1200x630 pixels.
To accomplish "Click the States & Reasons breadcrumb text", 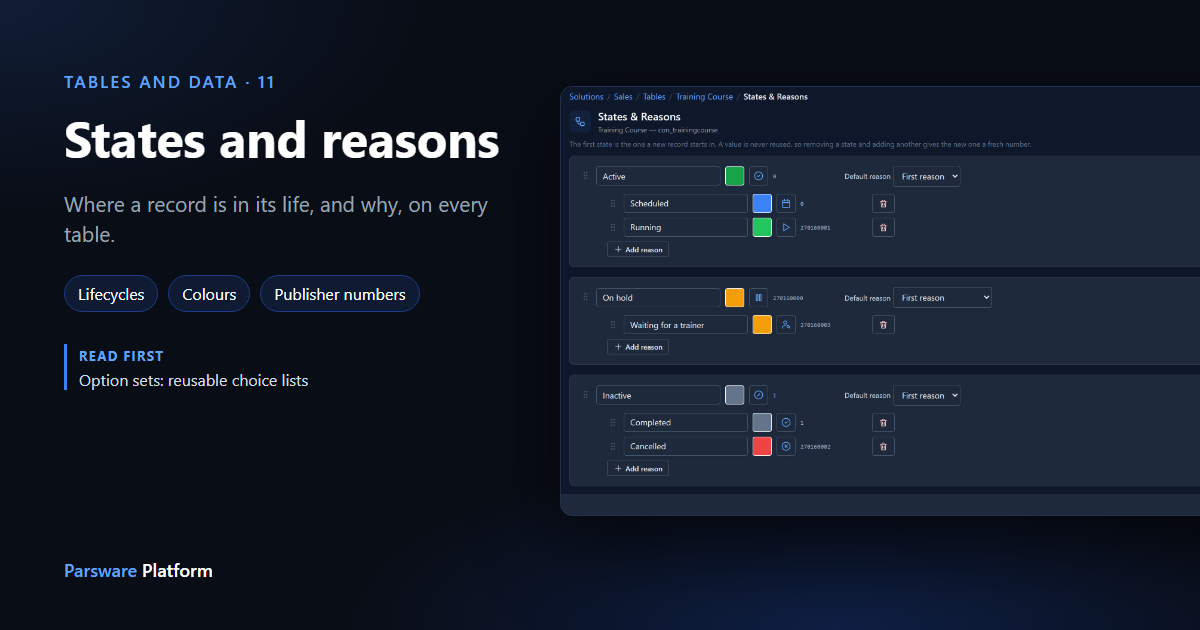I will (776, 97).
